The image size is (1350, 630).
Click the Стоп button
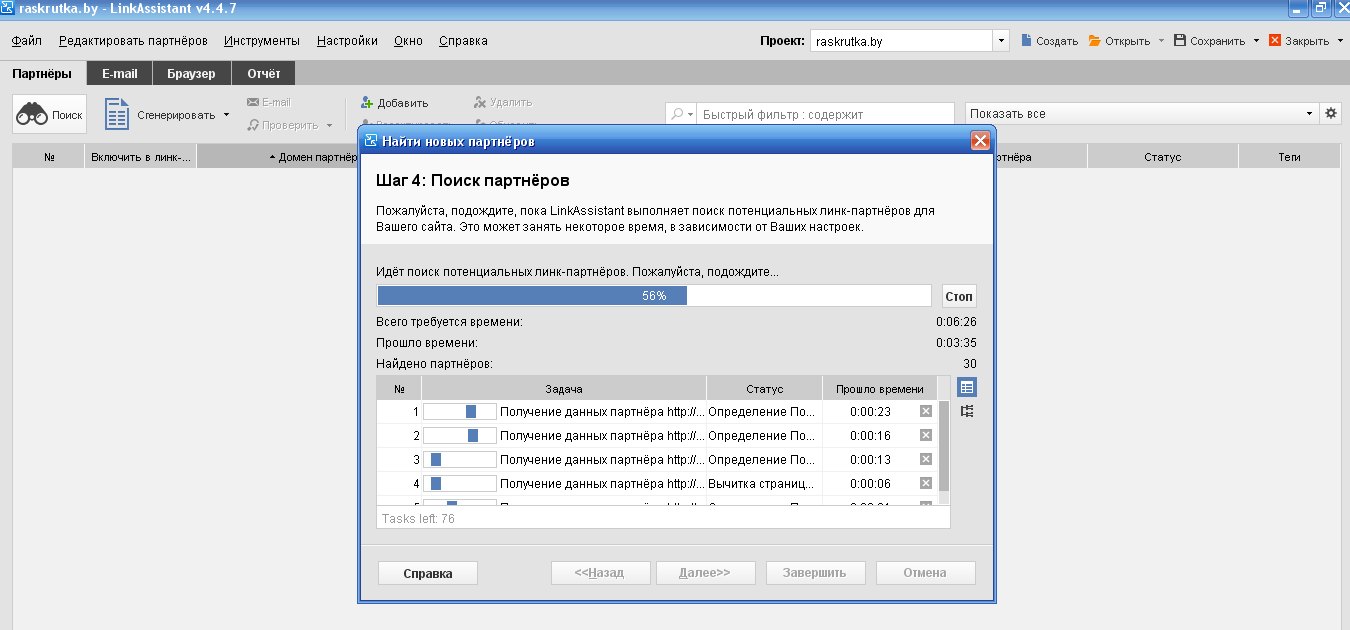click(959, 296)
